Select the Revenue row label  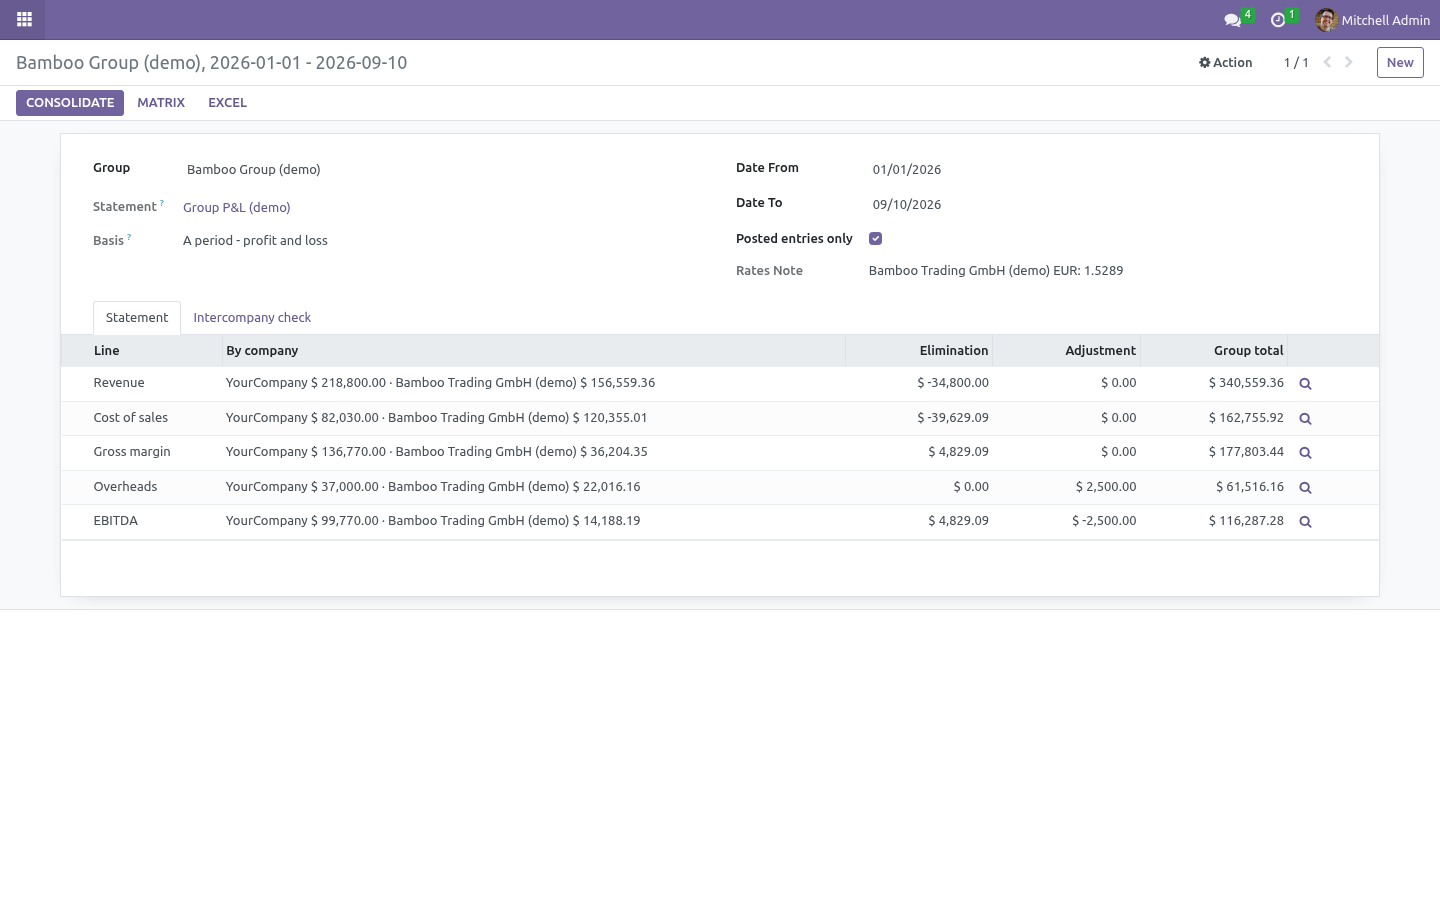tap(119, 383)
